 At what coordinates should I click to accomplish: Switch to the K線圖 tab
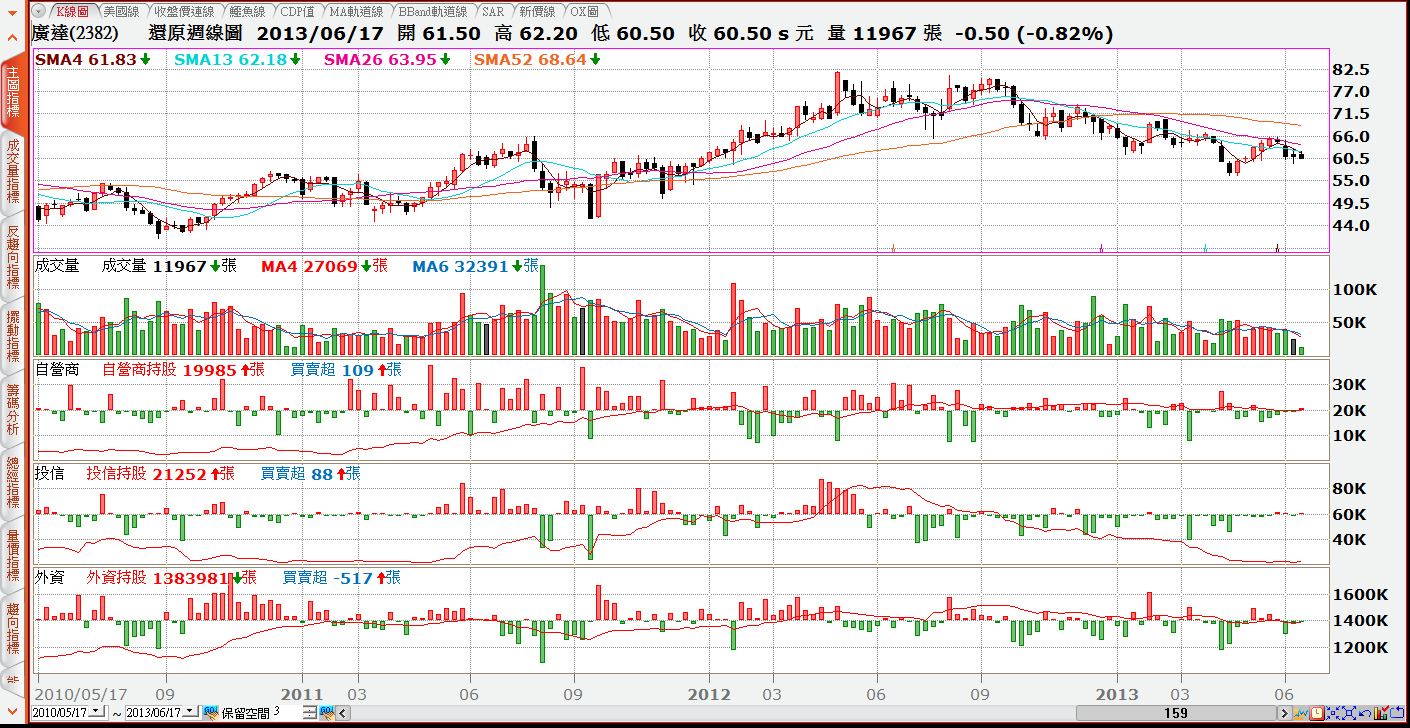(72, 11)
